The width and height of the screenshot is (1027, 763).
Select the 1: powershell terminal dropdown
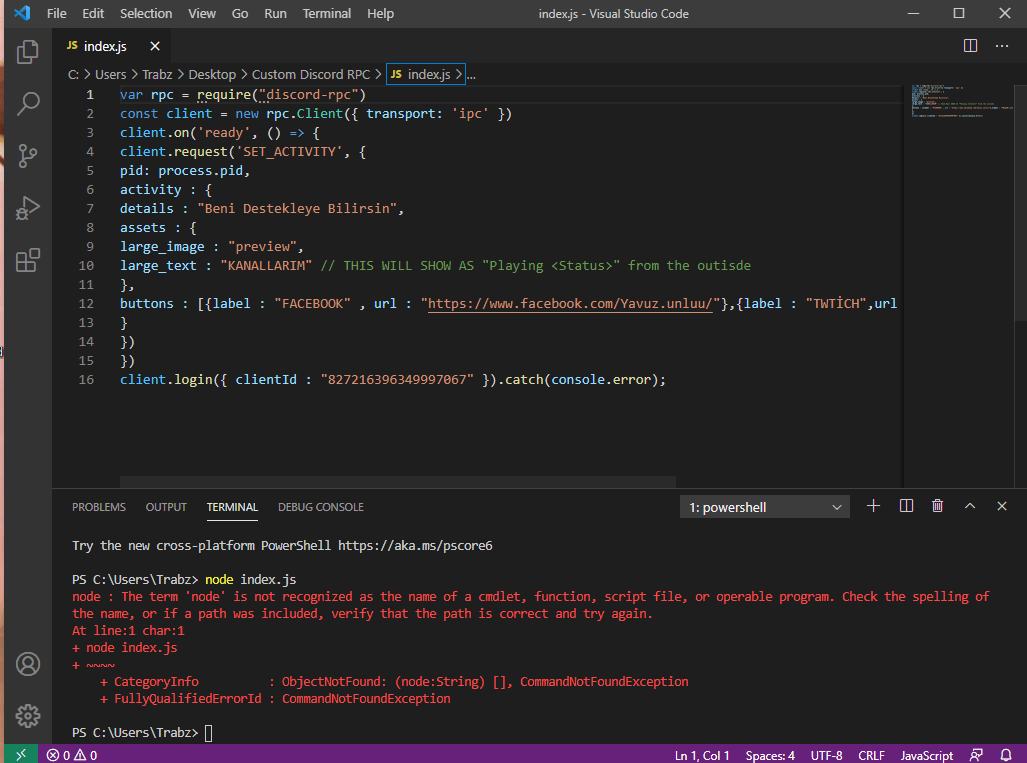764,507
